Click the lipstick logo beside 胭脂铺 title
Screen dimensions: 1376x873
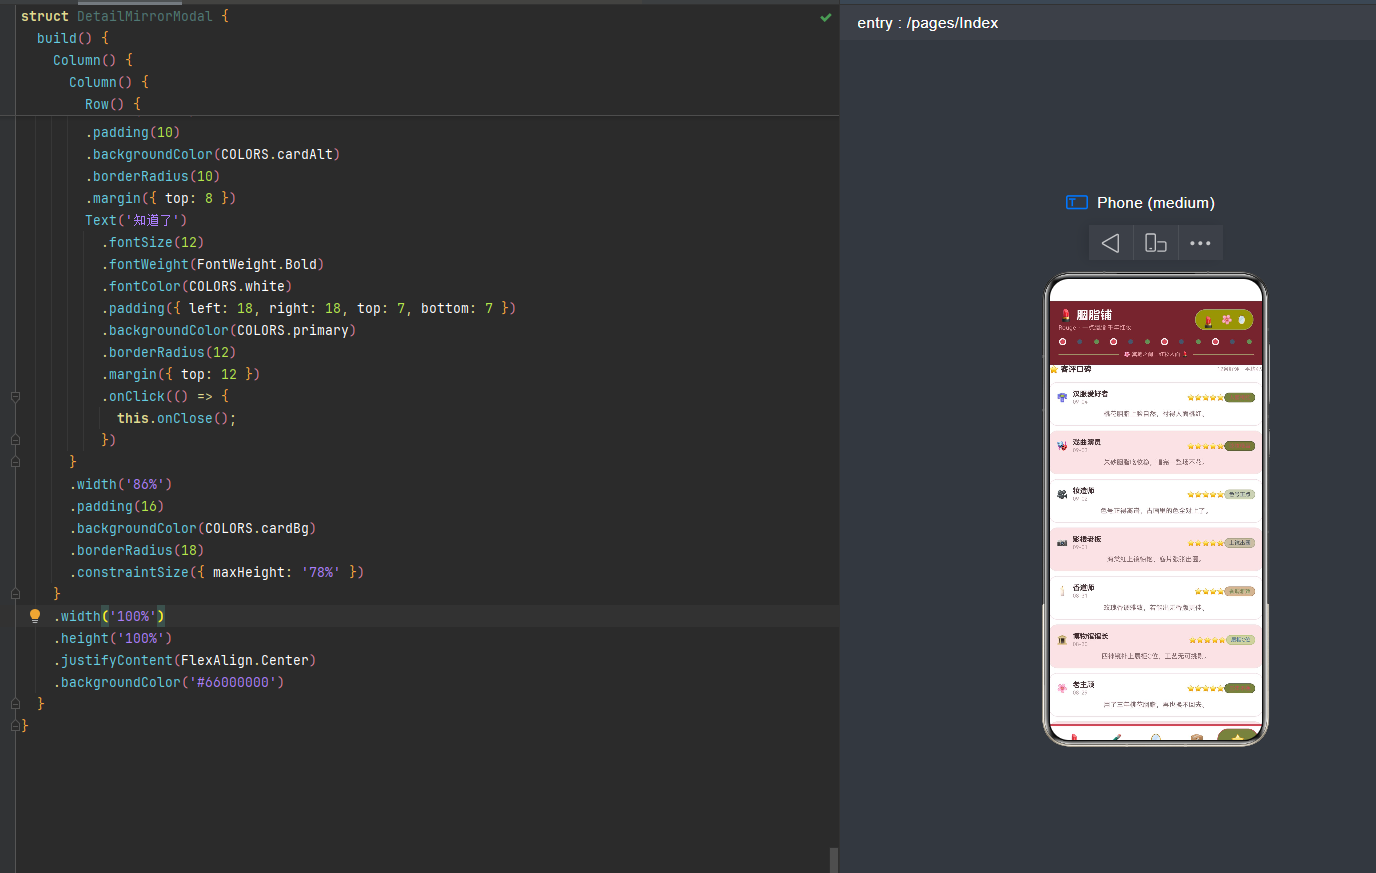pyautogui.click(x=1066, y=315)
